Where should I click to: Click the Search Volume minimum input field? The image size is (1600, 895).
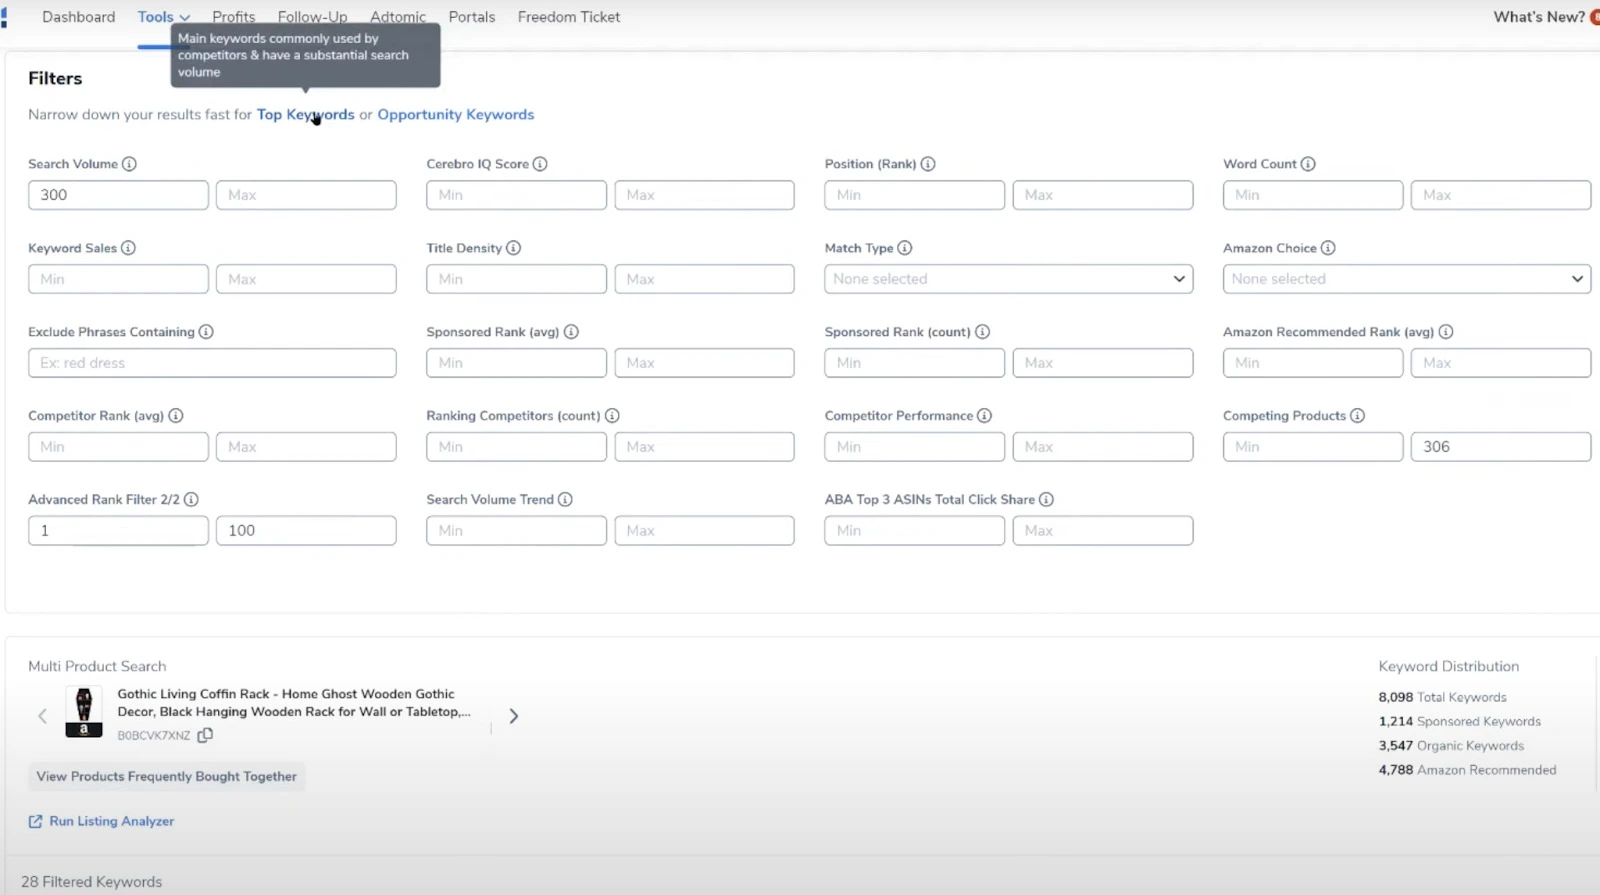[x=118, y=195]
